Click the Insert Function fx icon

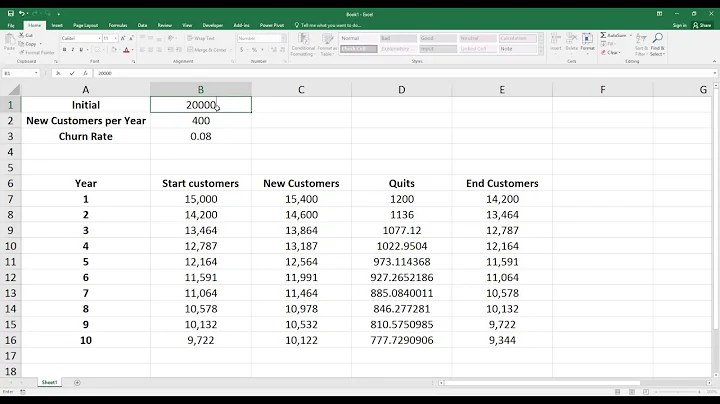(x=85, y=73)
